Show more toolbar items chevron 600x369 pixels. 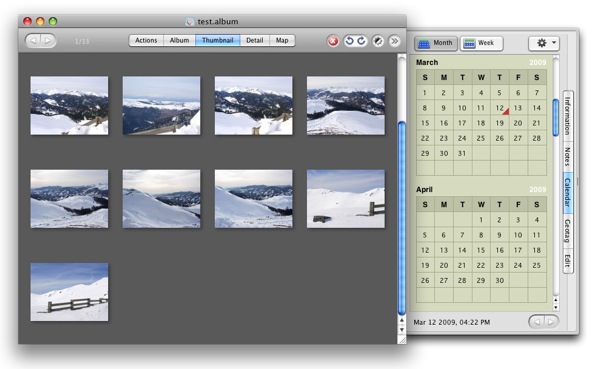coord(394,41)
